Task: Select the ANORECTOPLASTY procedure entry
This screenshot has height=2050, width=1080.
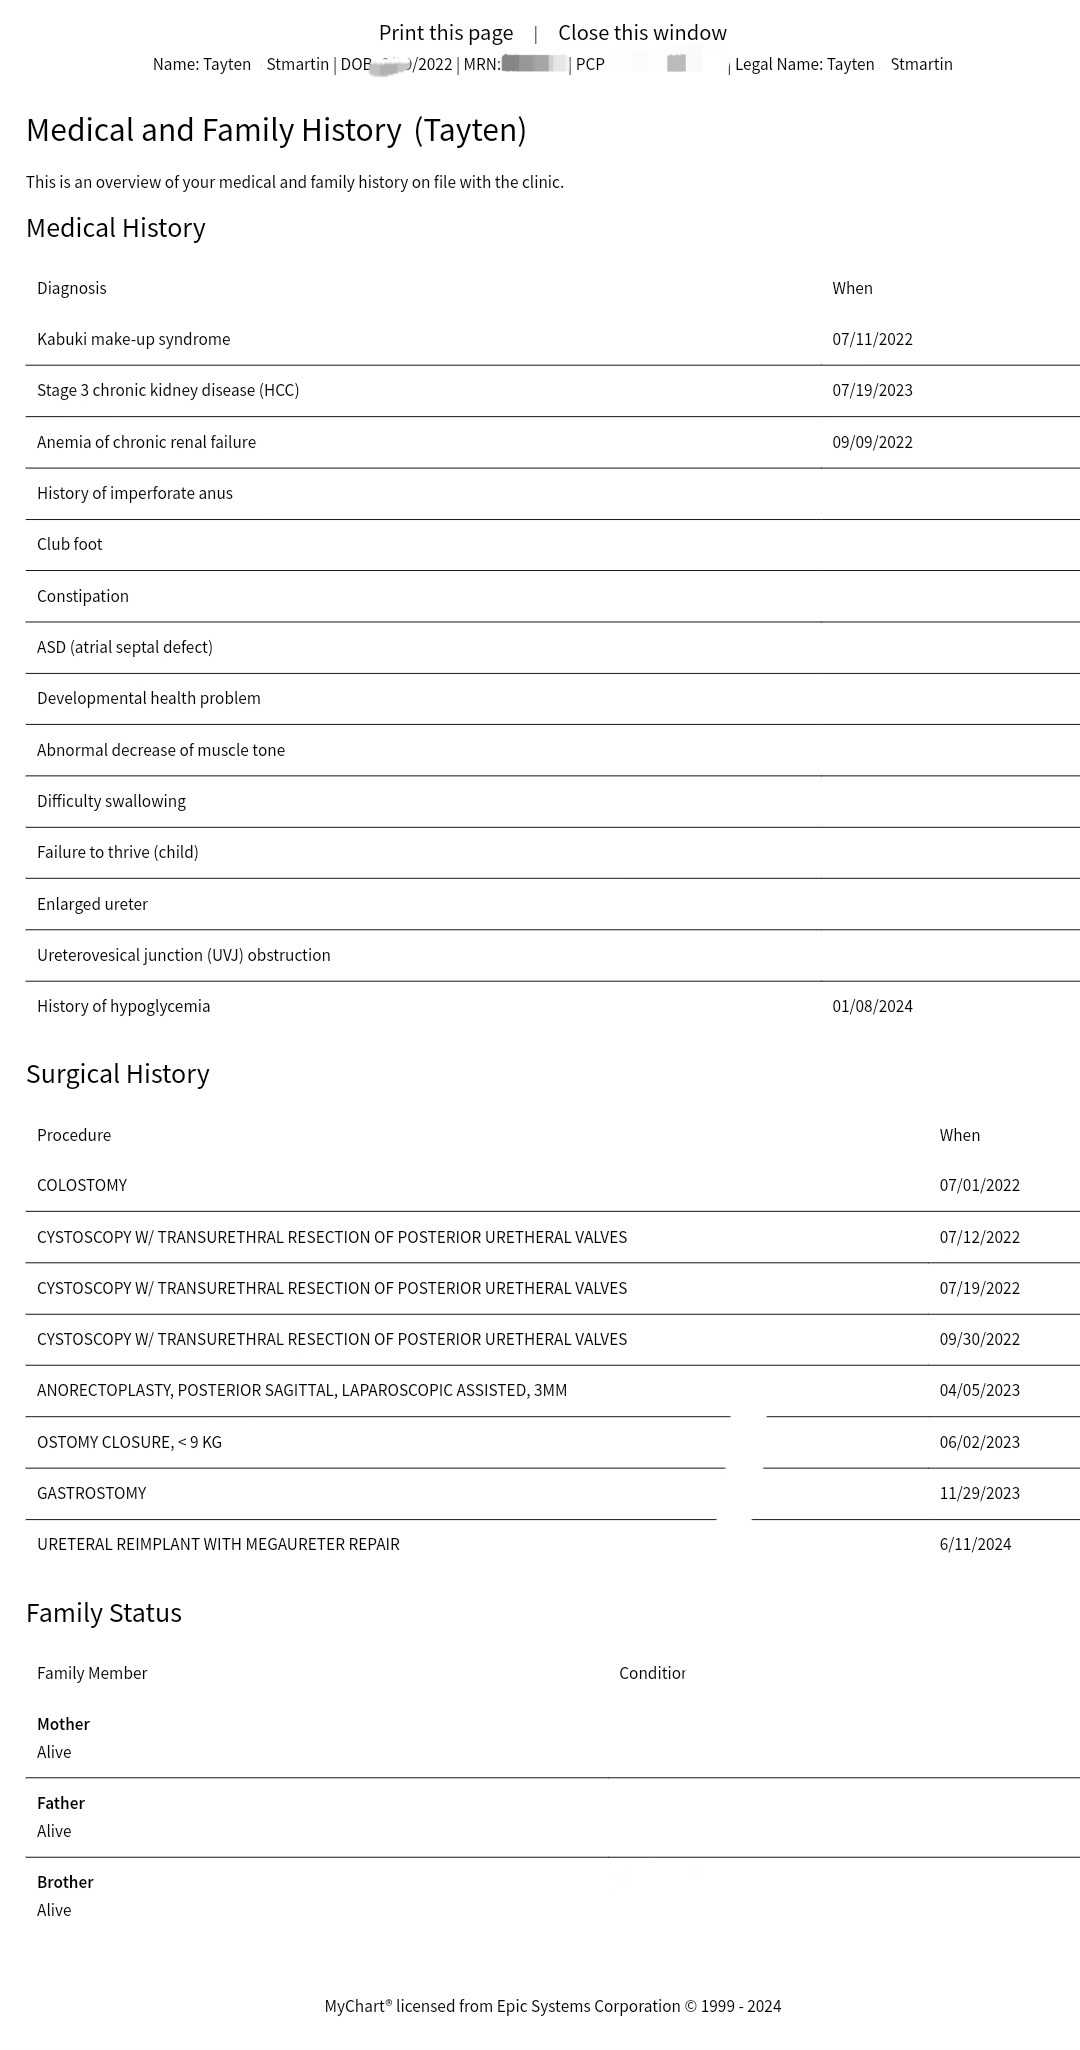Action: [302, 1390]
